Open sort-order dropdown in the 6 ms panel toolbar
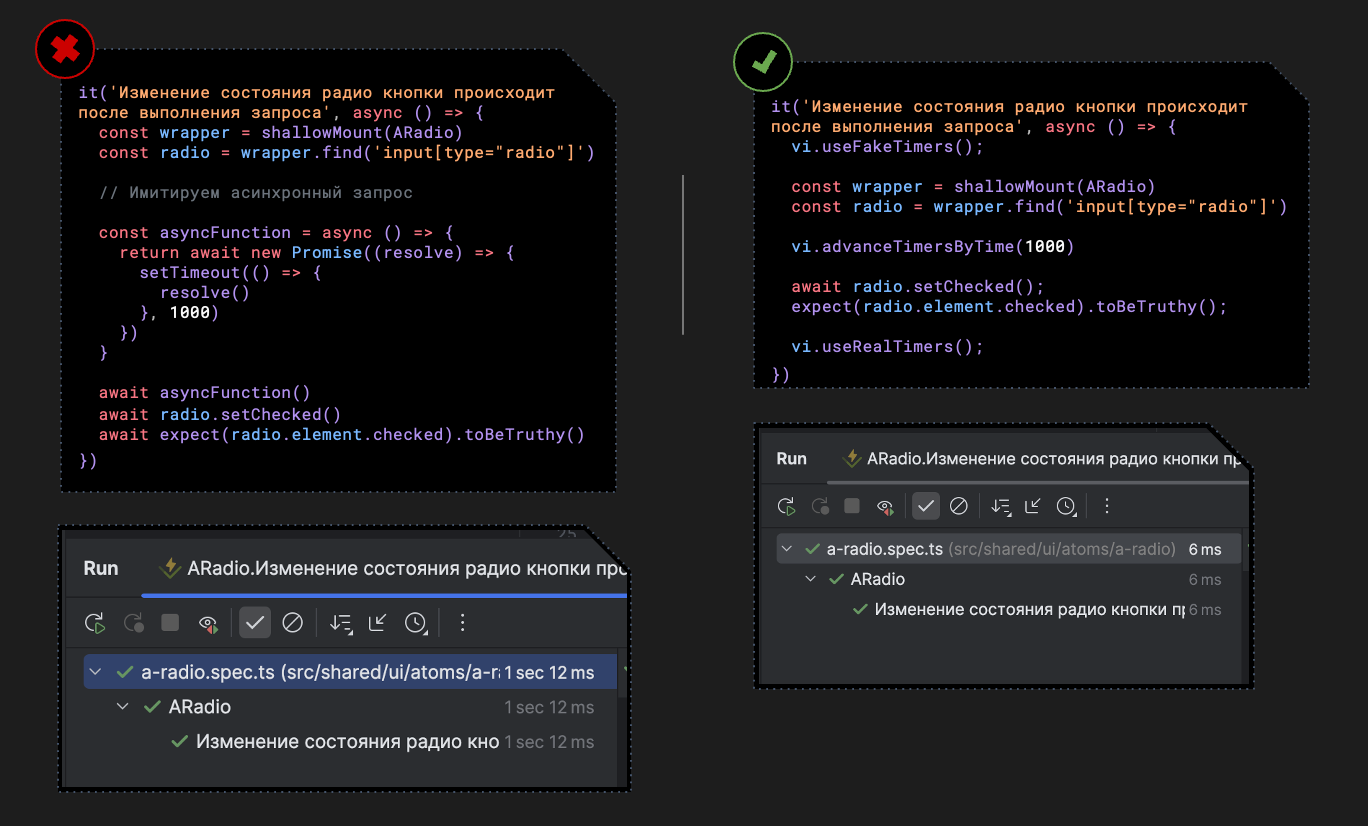The height and width of the screenshot is (826, 1368). (1001, 507)
